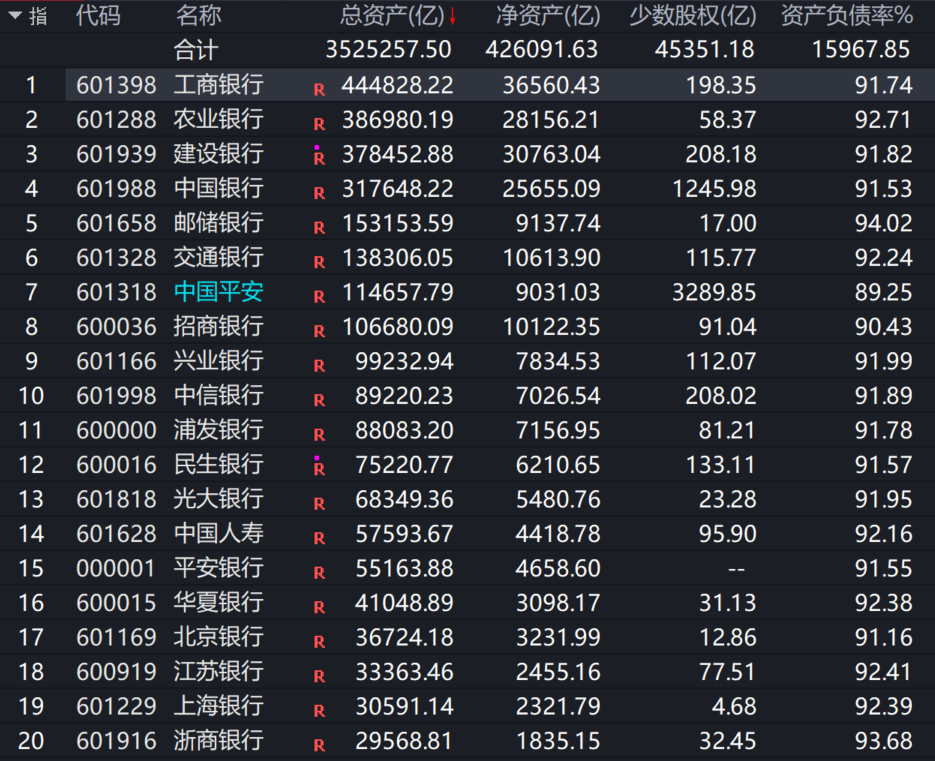This screenshot has width=935, height=761.
Task: Sort by the 总资产(亿) column header
Action: point(392,16)
